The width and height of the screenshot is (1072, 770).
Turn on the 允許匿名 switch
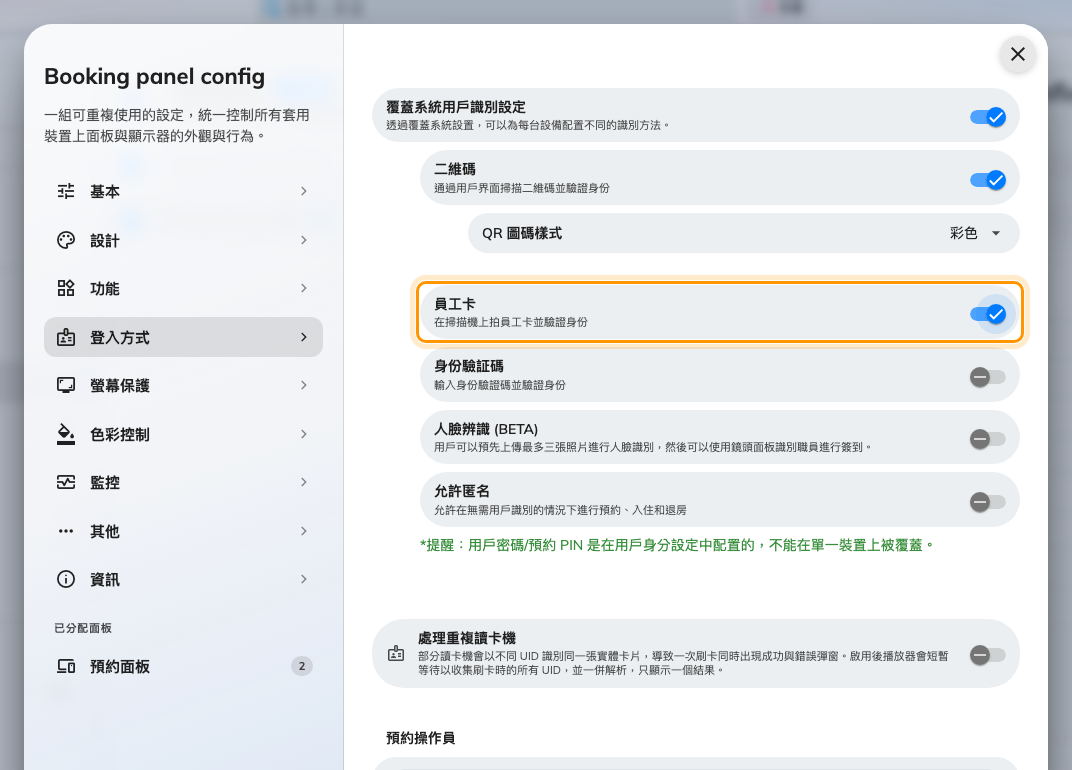pos(987,502)
